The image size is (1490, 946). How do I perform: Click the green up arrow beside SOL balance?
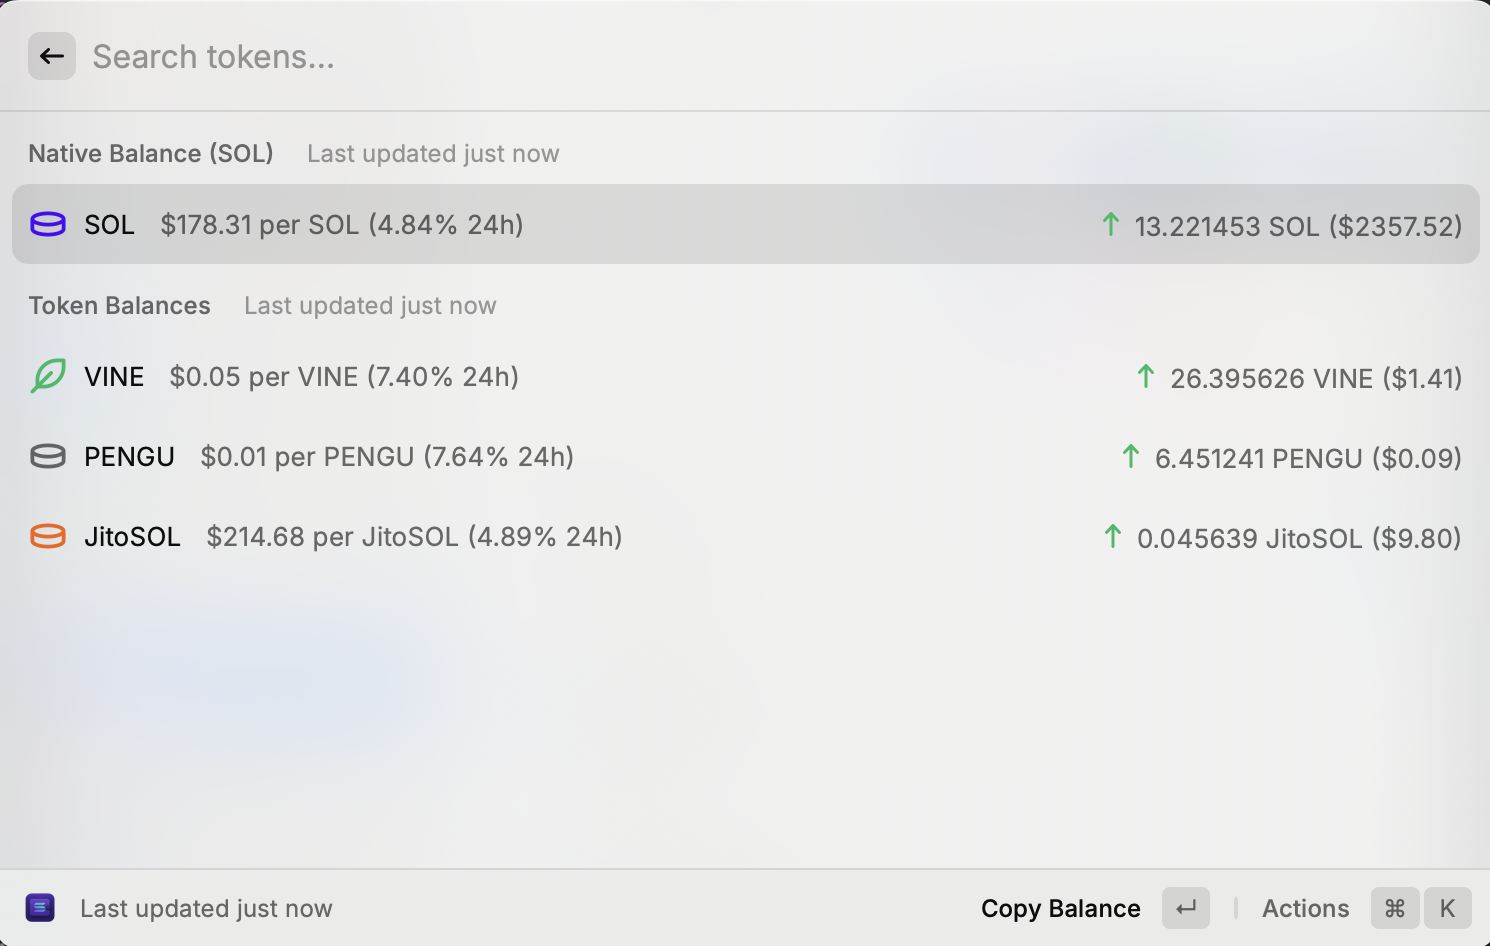(1110, 224)
